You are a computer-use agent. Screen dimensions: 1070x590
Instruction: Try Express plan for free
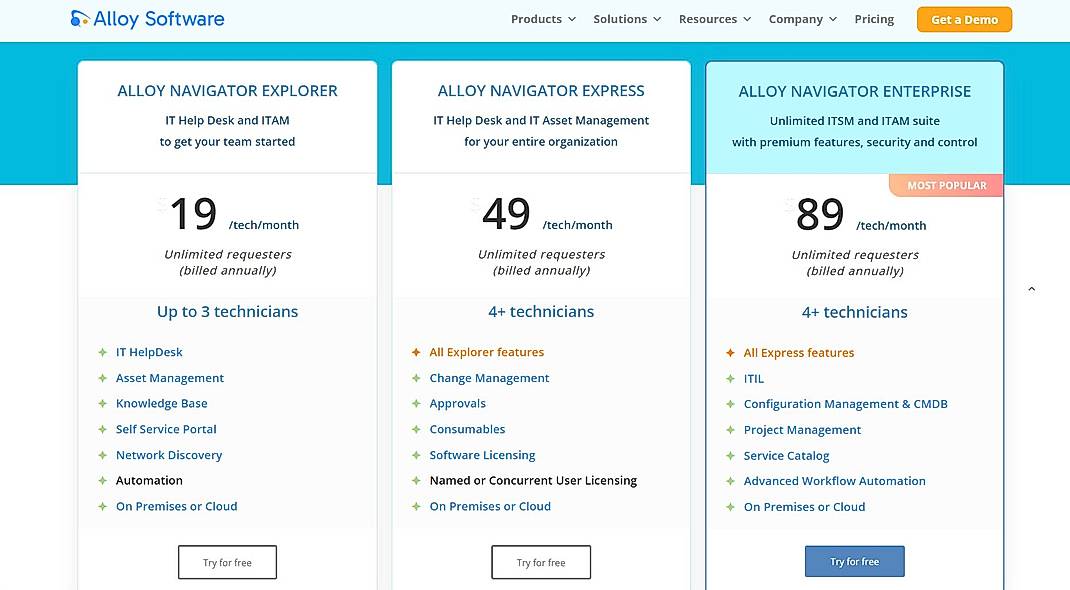click(541, 563)
